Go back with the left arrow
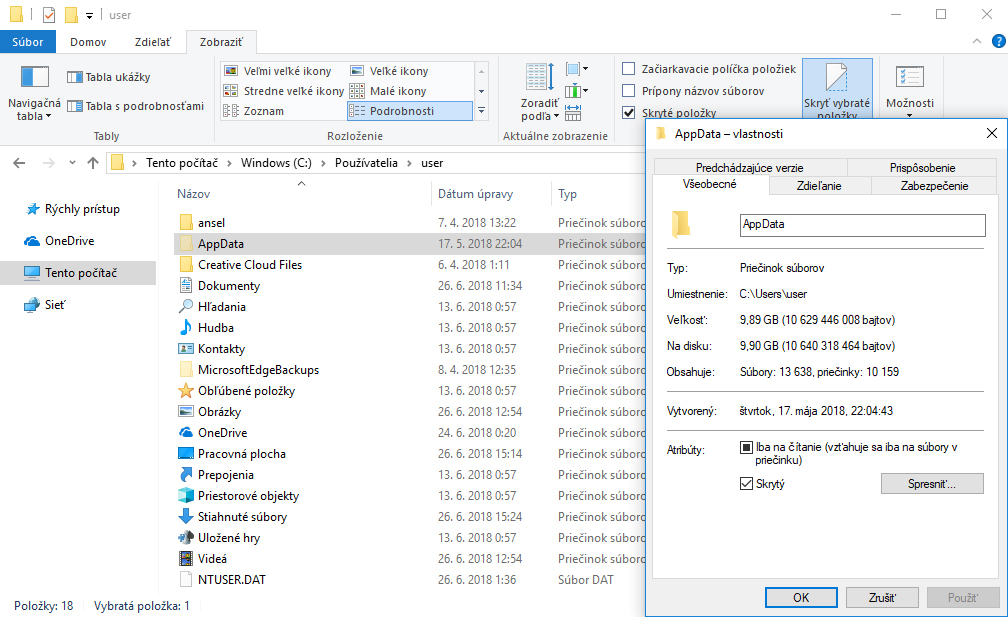 [x=19, y=163]
